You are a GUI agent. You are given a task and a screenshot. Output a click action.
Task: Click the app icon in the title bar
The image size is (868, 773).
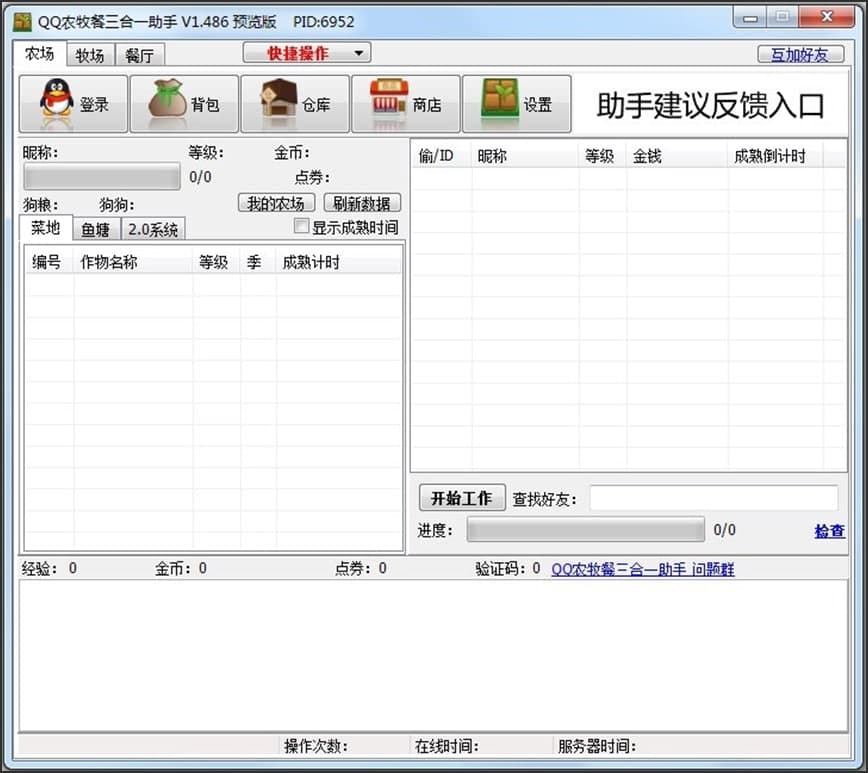pos(20,16)
